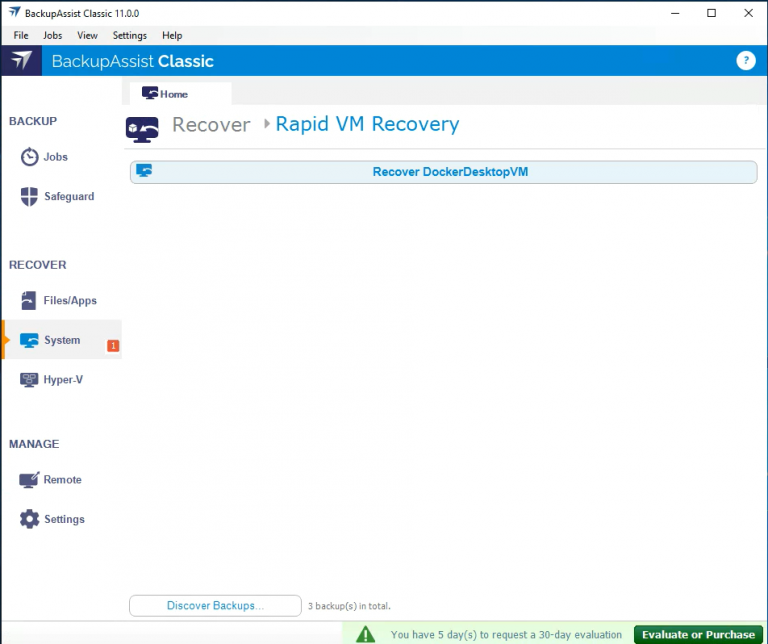Click the Recover breadcrumb link
Screen dimensions: 768x644
pyautogui.click(x=211, y=125)
